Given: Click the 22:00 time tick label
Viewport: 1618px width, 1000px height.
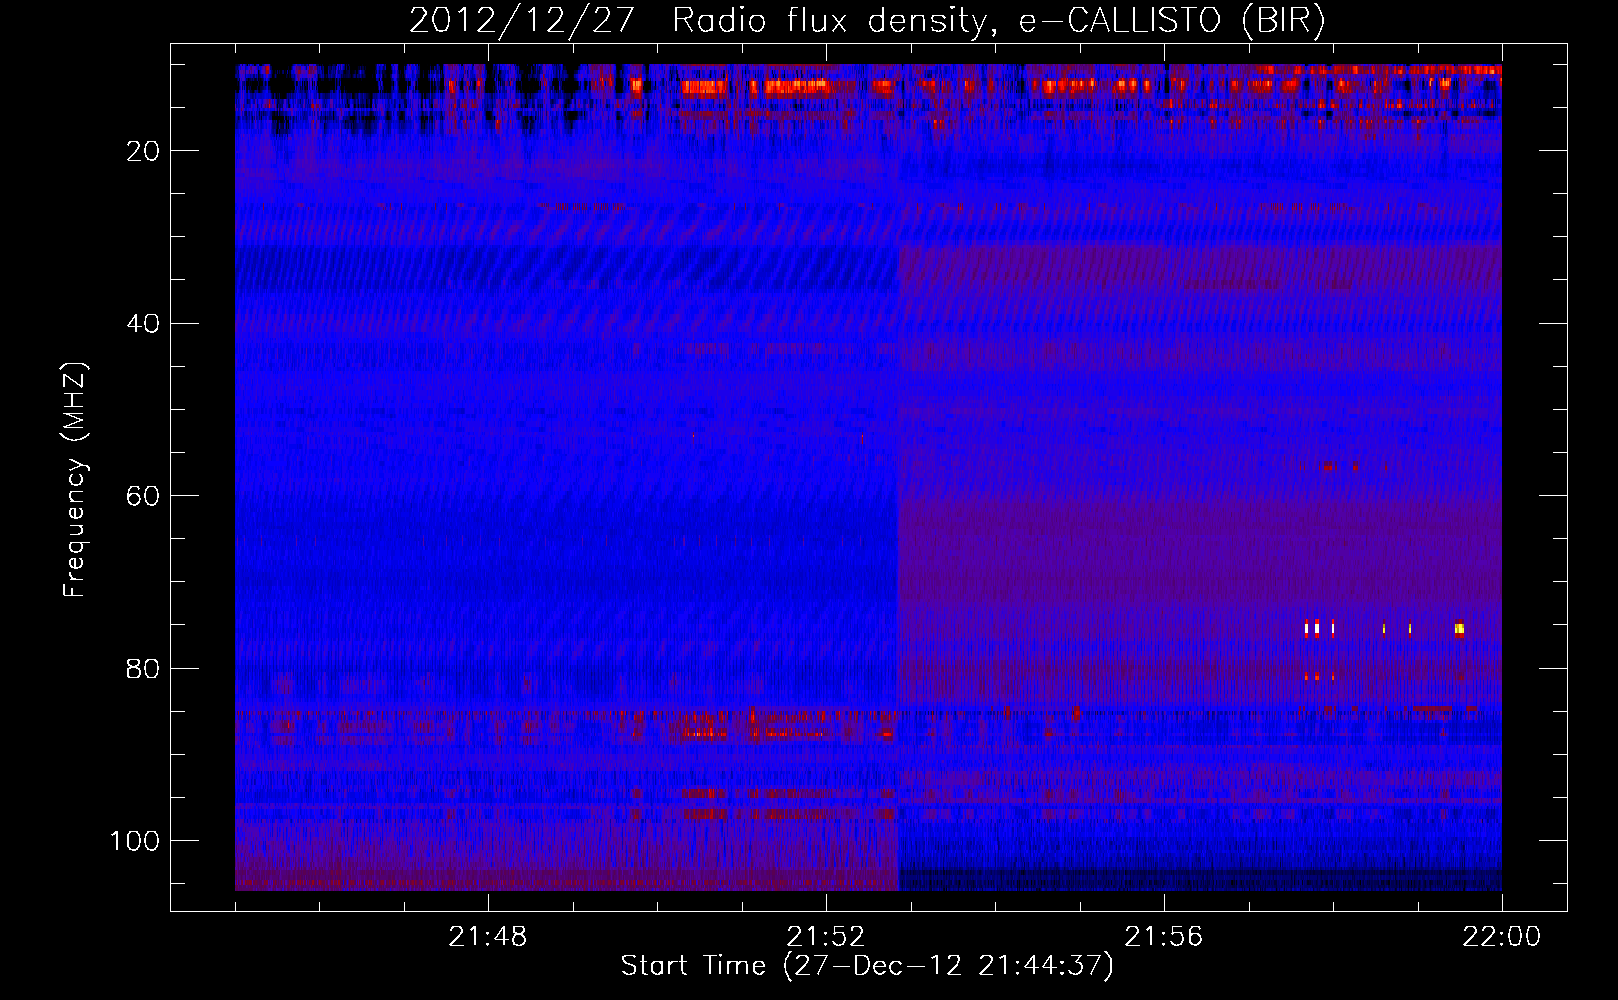Looking at the screenshot, I should pyautogui.click(x=1502, y=937).
